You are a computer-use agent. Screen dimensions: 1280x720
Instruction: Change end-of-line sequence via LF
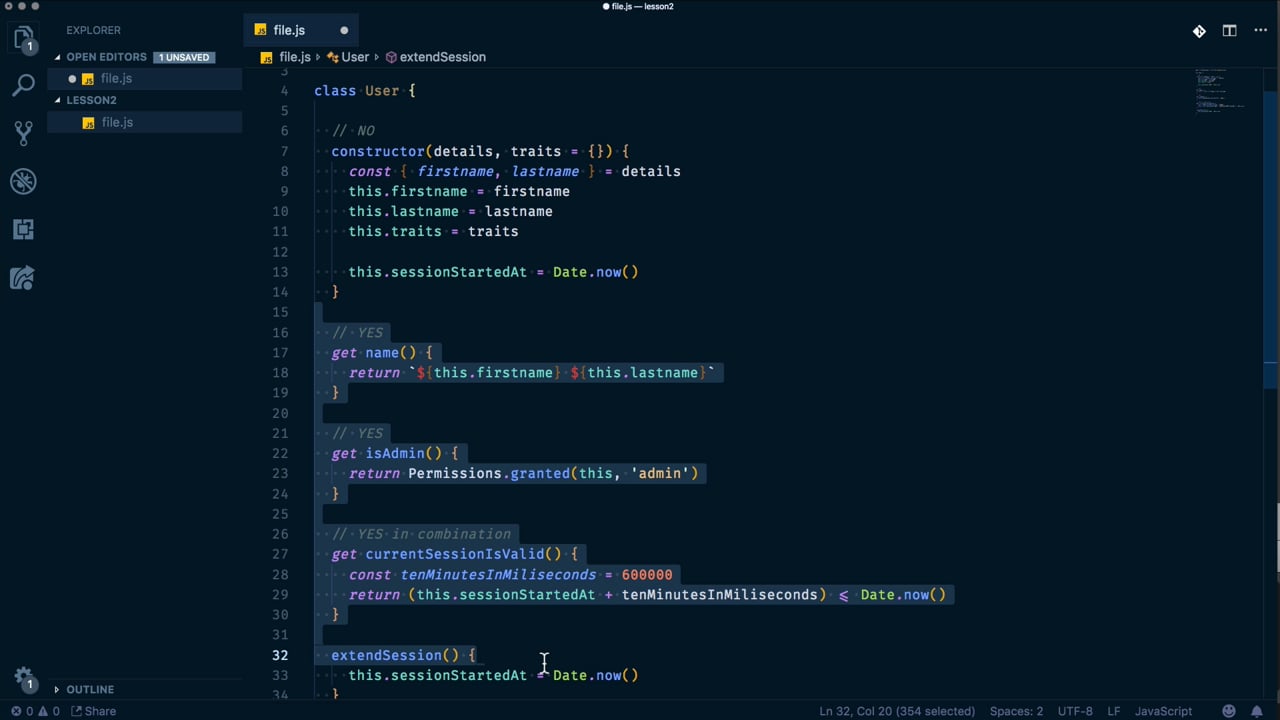[x=1114, y=711]
